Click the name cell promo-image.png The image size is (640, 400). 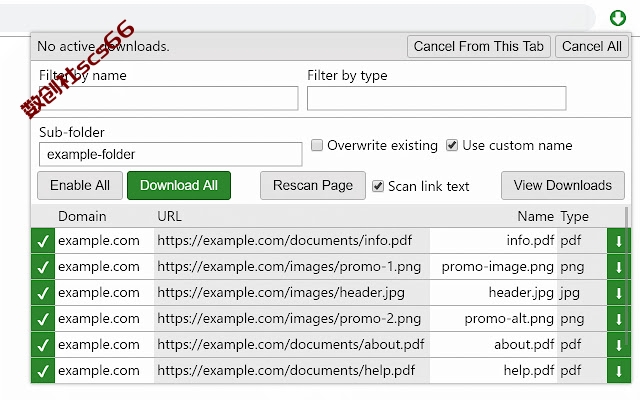498,267
